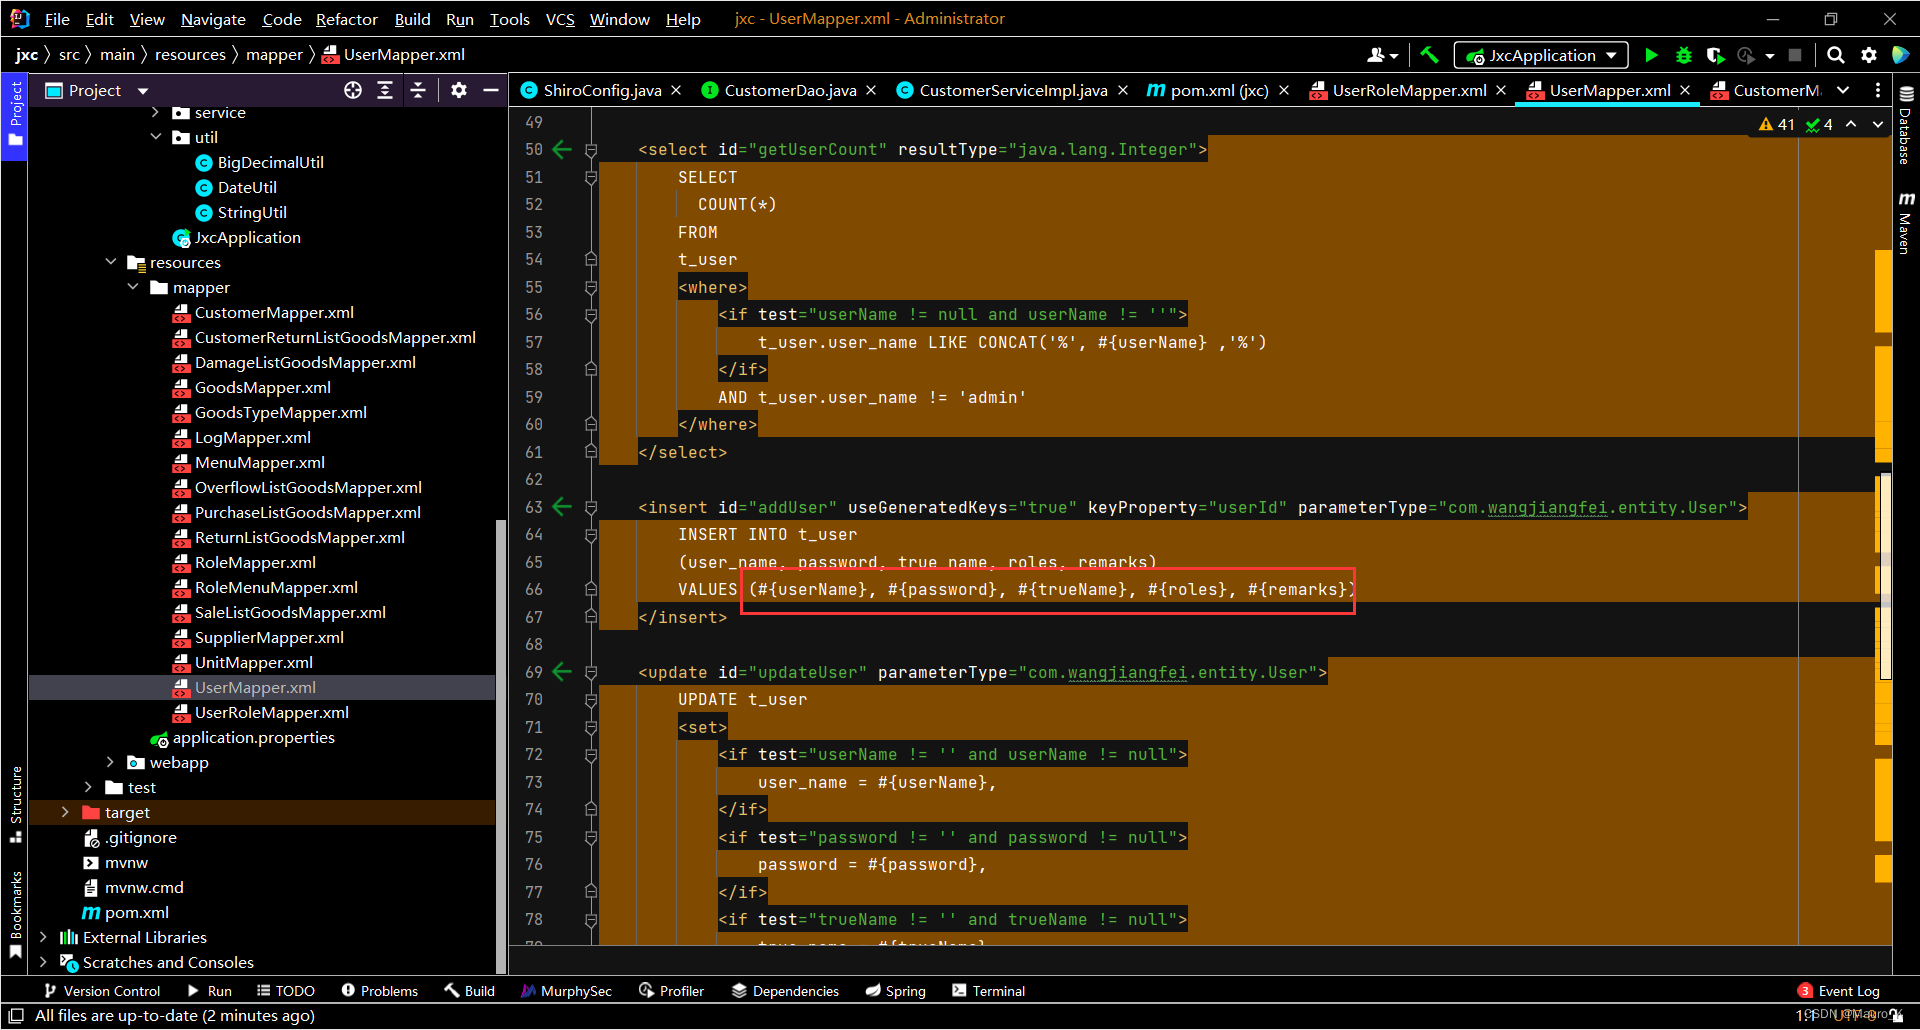Click Collapse All in Project panel
The width and height of the screenshot is (1920, 1030).
pos(418,91)
